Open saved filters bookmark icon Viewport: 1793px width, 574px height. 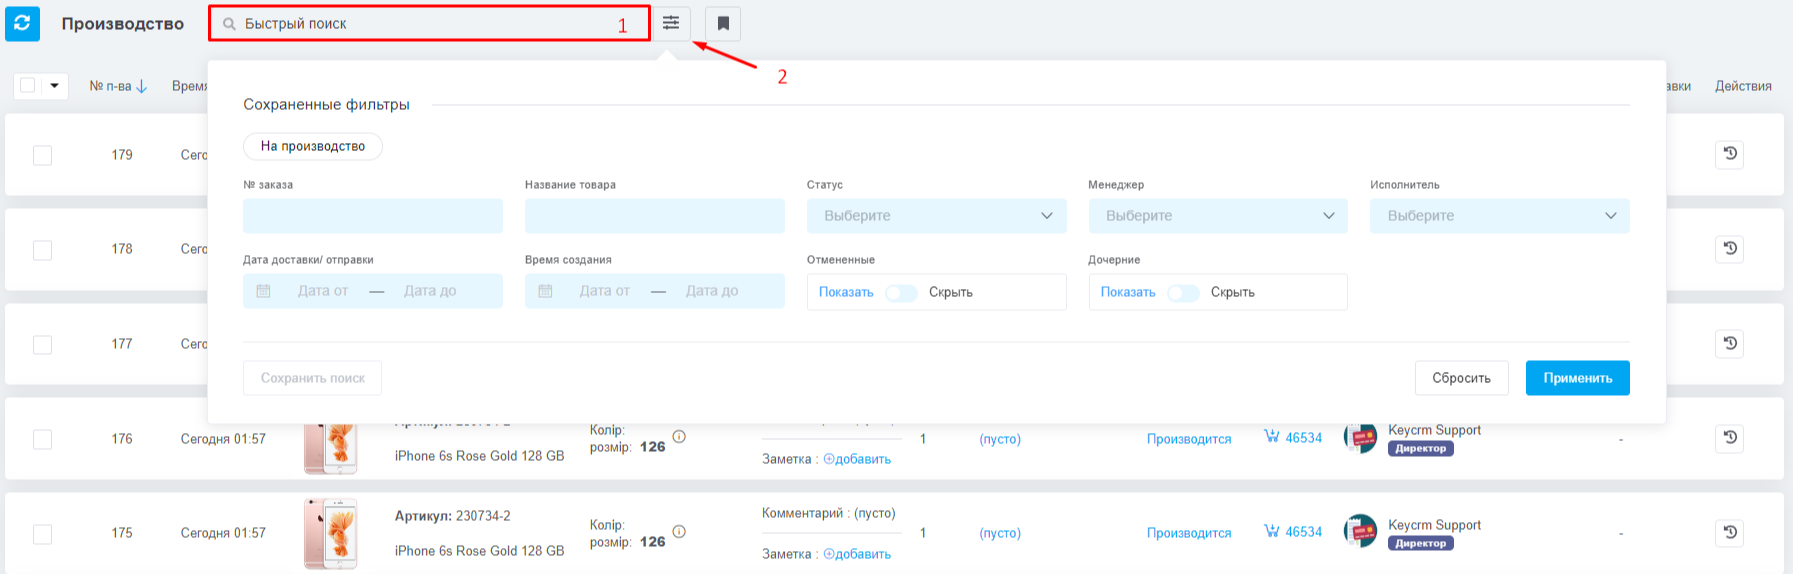click(723, 23)
